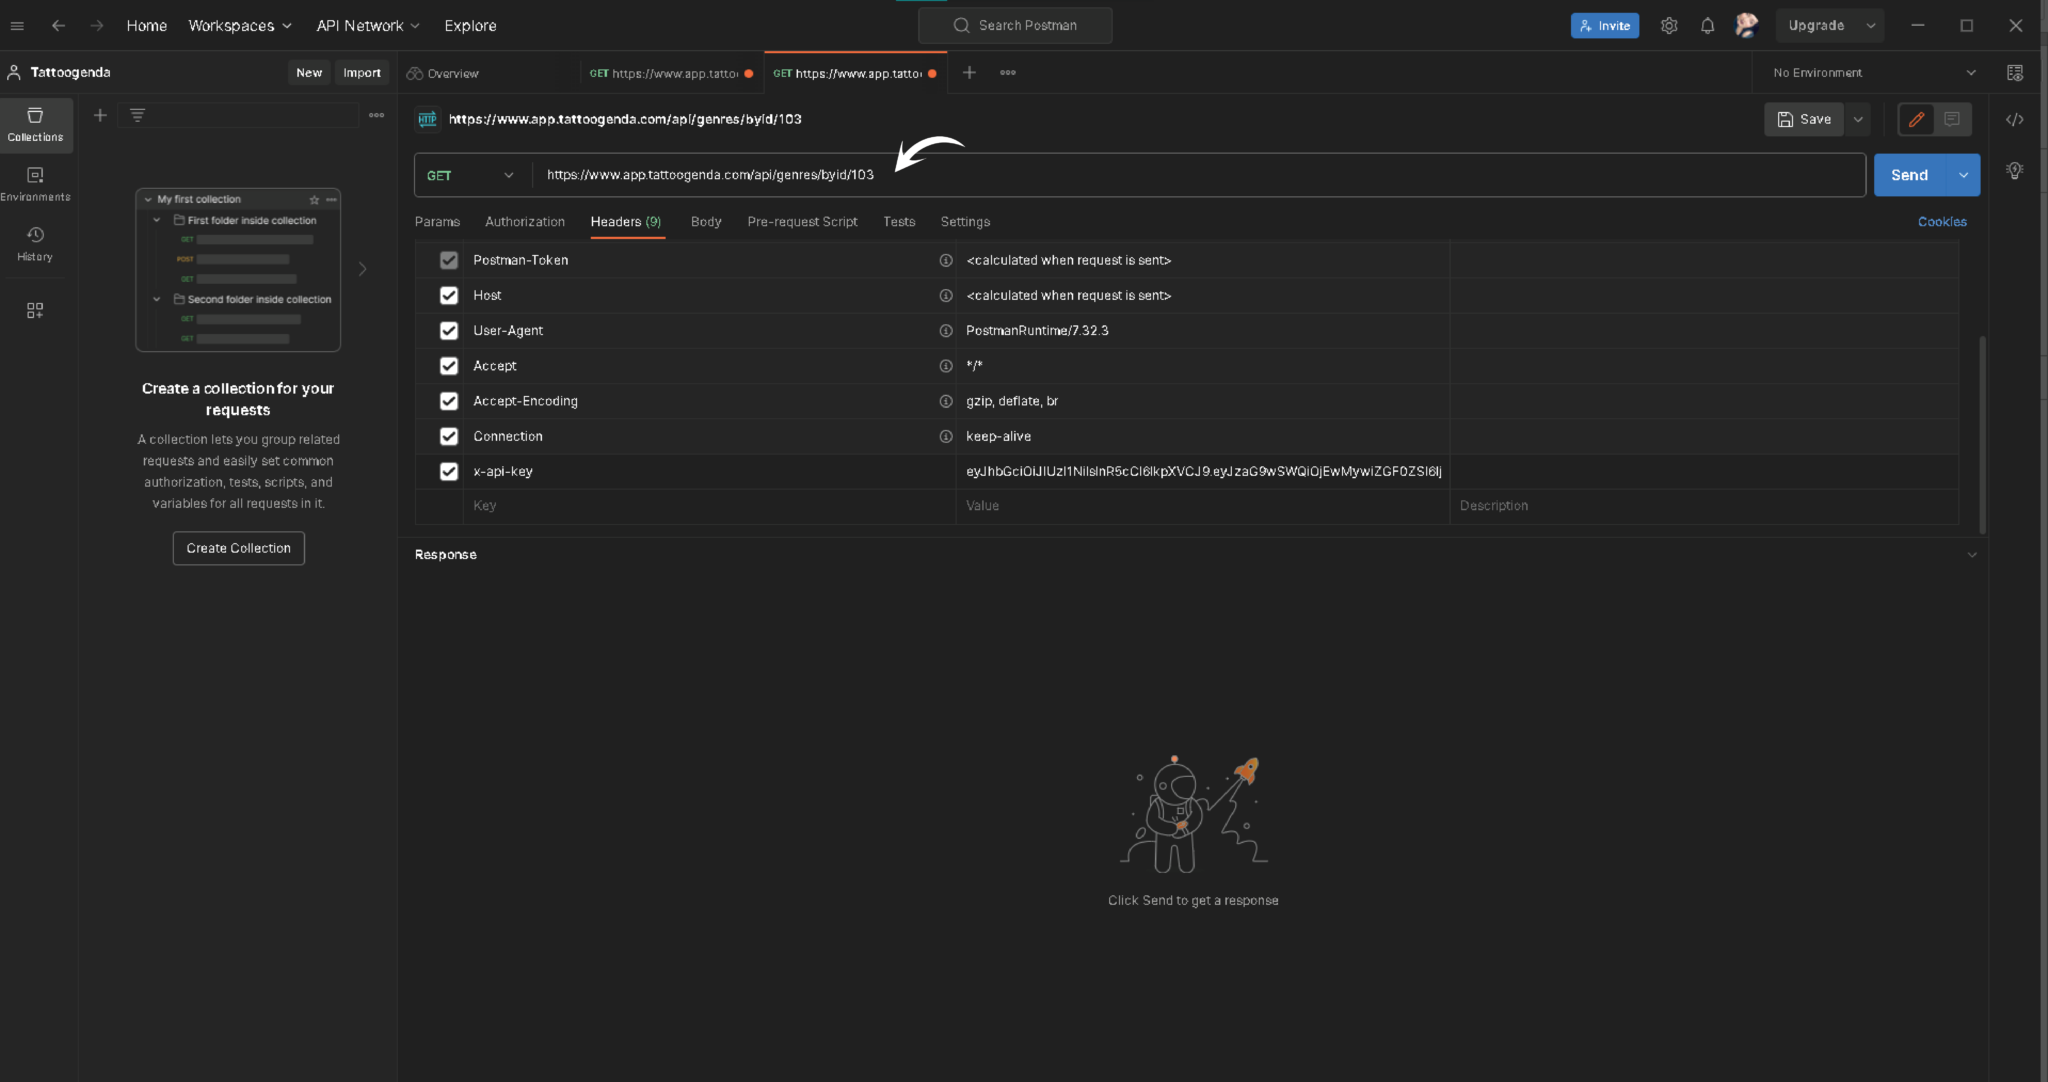This screenshot has width=2048, height=1082.
Task: Open the code snippet icon
Action: click(x=2015, y=120)
